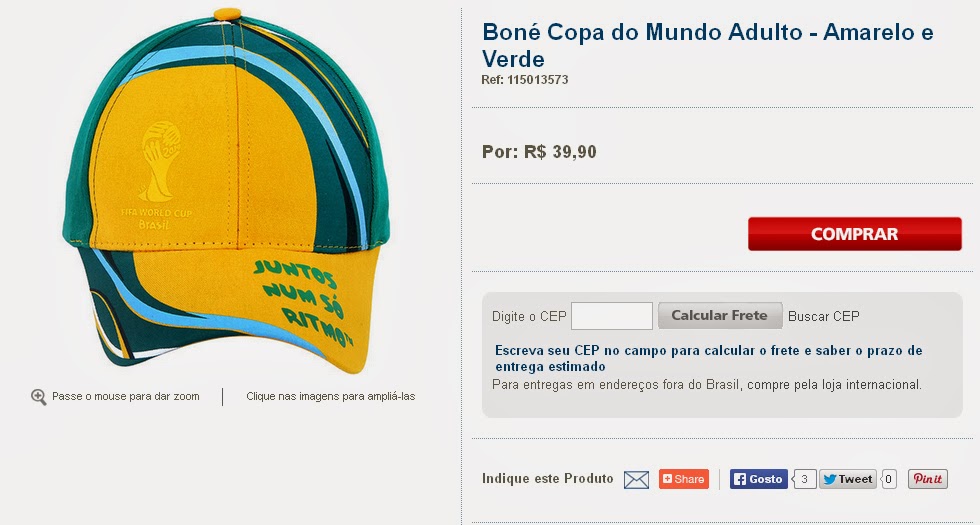The image size is (980, 525).
Task: Open the Buscar CEP link
Action: (x=824, y=316)
